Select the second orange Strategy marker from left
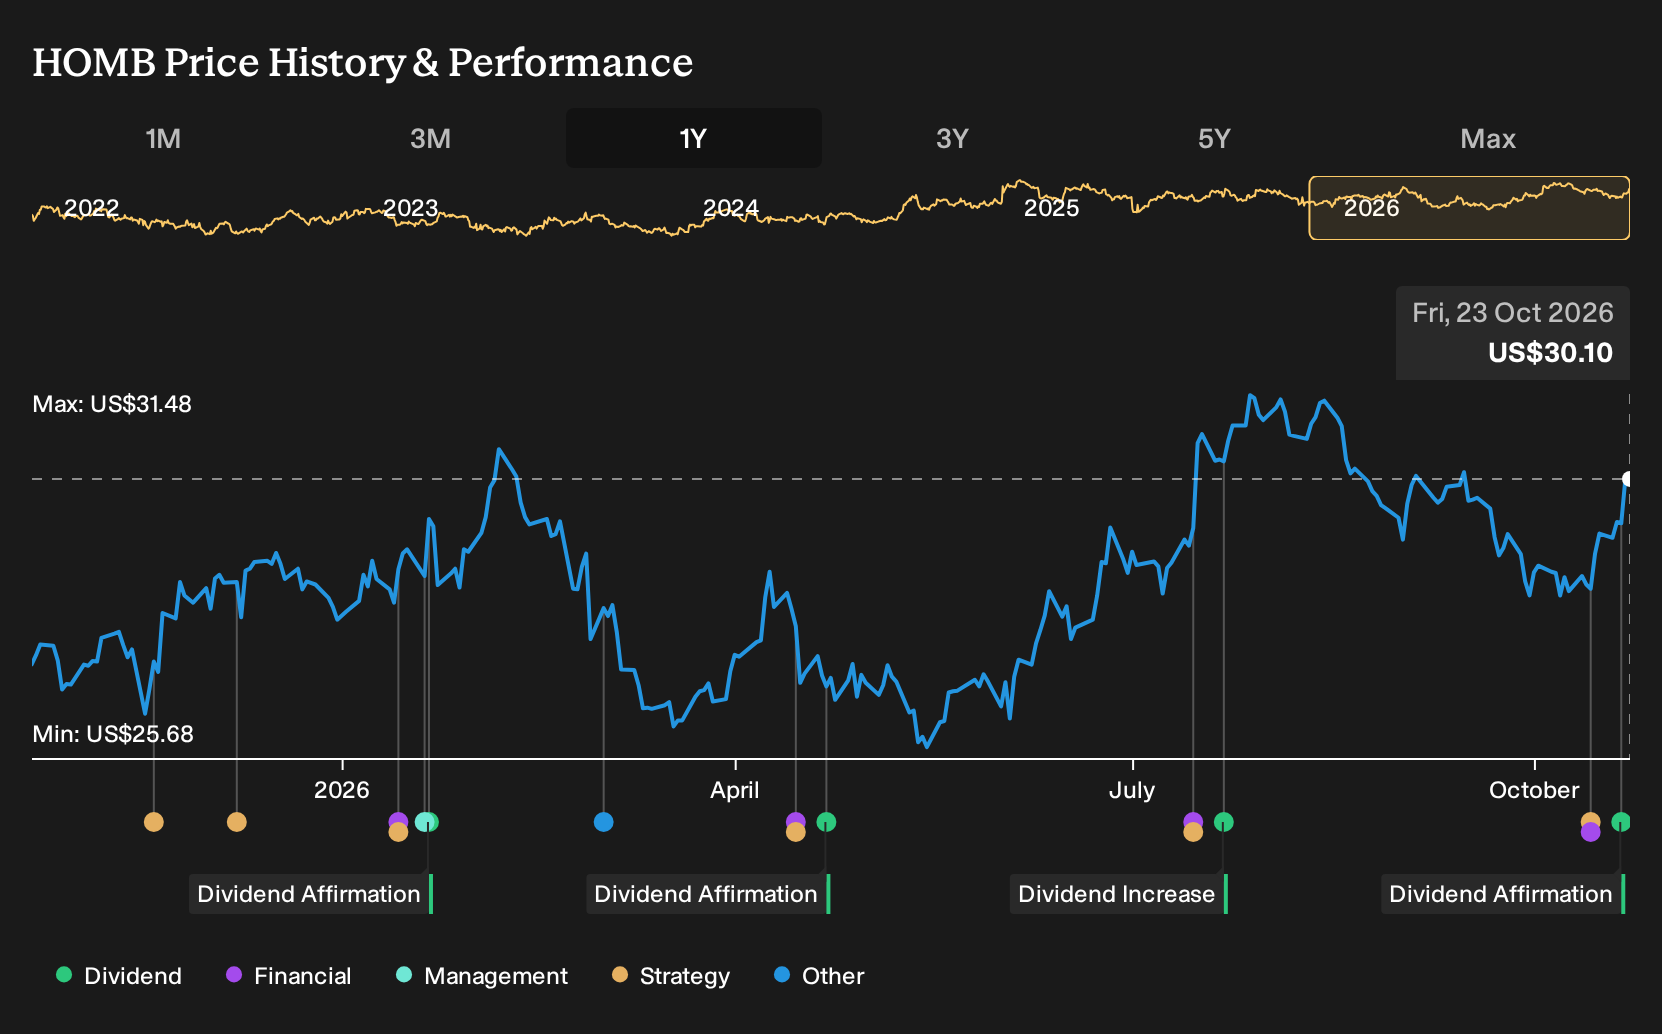Viewport: 1662px width, 1034px height. pyautogui.click(x=236, y=822)
